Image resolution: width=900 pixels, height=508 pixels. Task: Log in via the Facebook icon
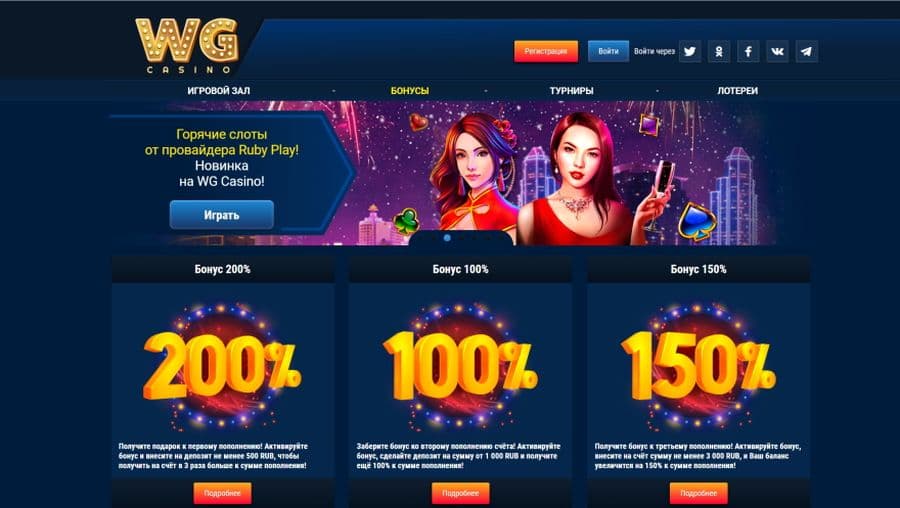click(748, 51)
